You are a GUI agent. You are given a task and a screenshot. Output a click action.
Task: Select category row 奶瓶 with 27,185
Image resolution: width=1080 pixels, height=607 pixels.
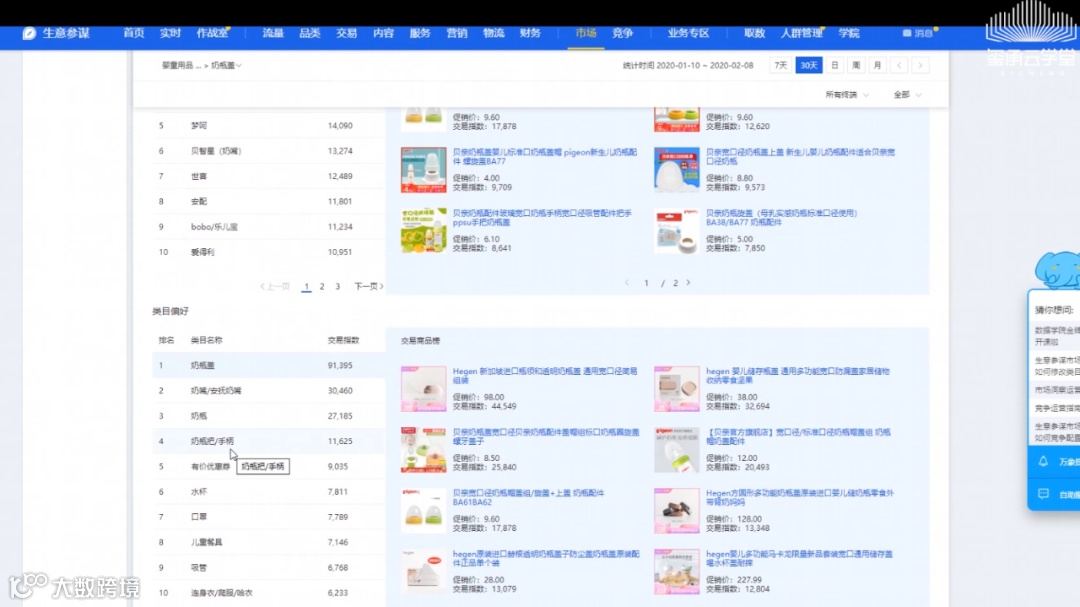[x=269, y=416]
